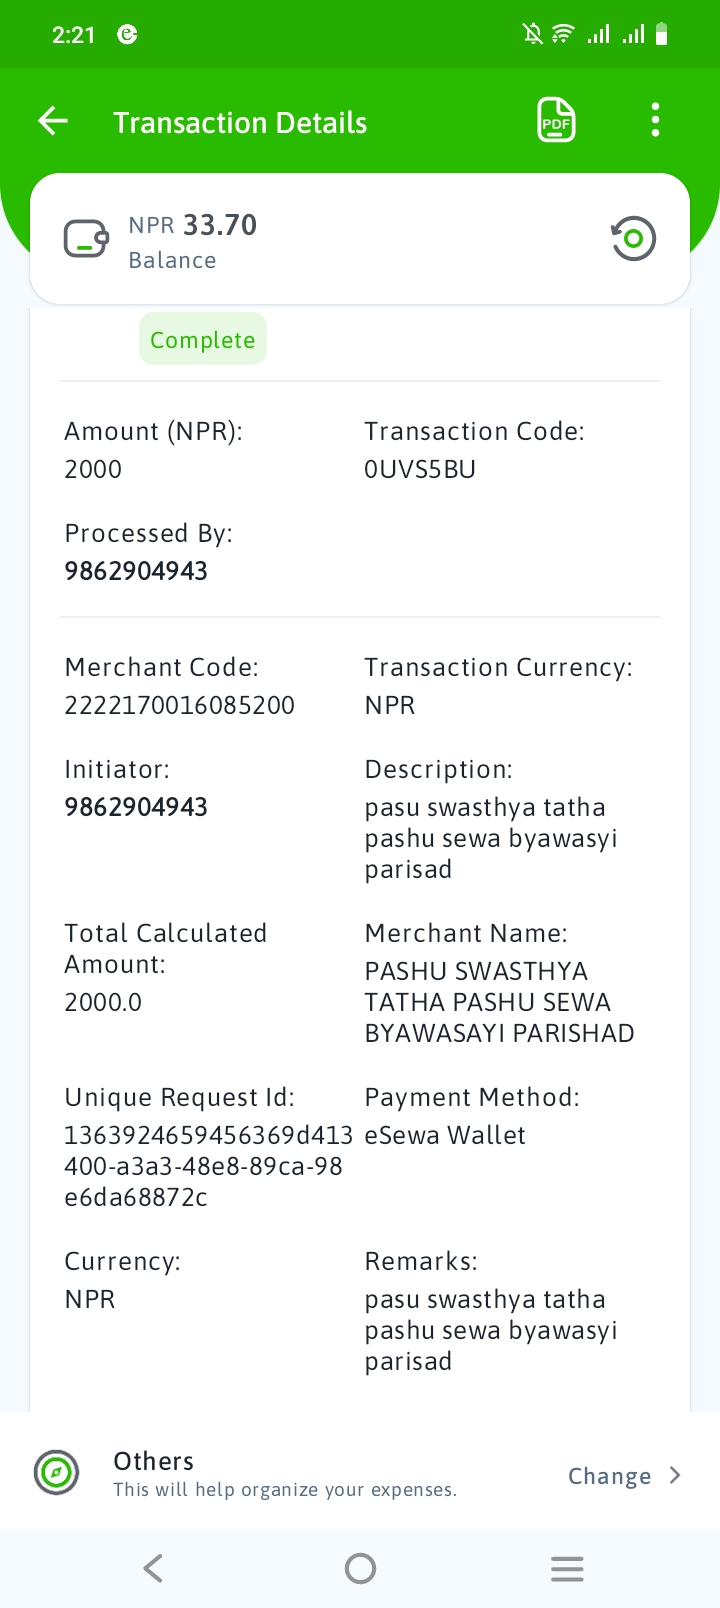This screenshot has width=720, height=1608.
Task: Tap the Unique Request Id value
Action: tap(208, 1166)
